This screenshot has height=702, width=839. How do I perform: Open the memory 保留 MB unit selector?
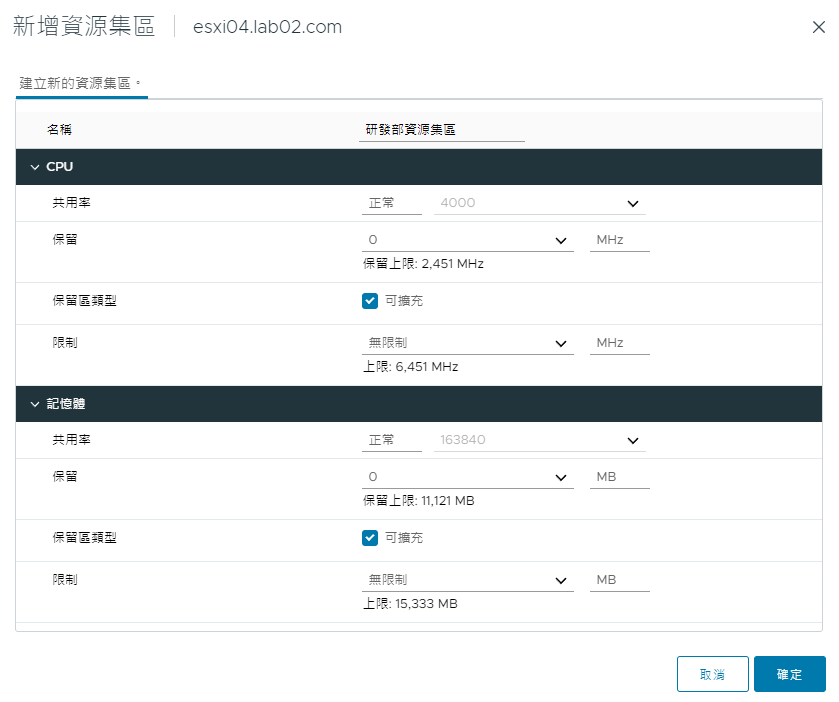[x=620, y=477]
